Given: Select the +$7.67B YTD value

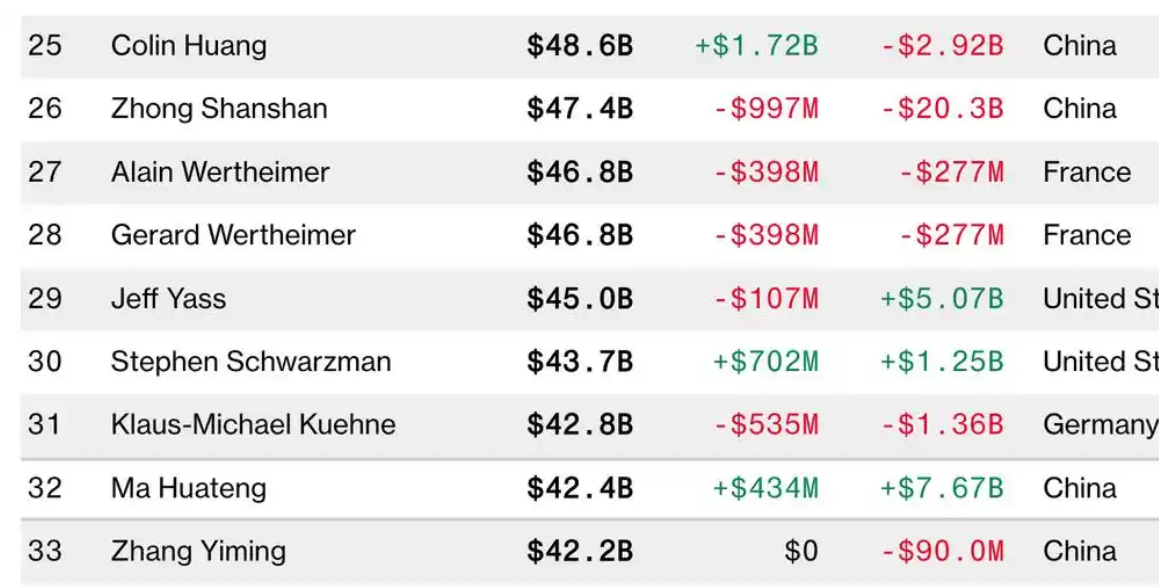Looking at the screenshot, I should coord(942,488).
